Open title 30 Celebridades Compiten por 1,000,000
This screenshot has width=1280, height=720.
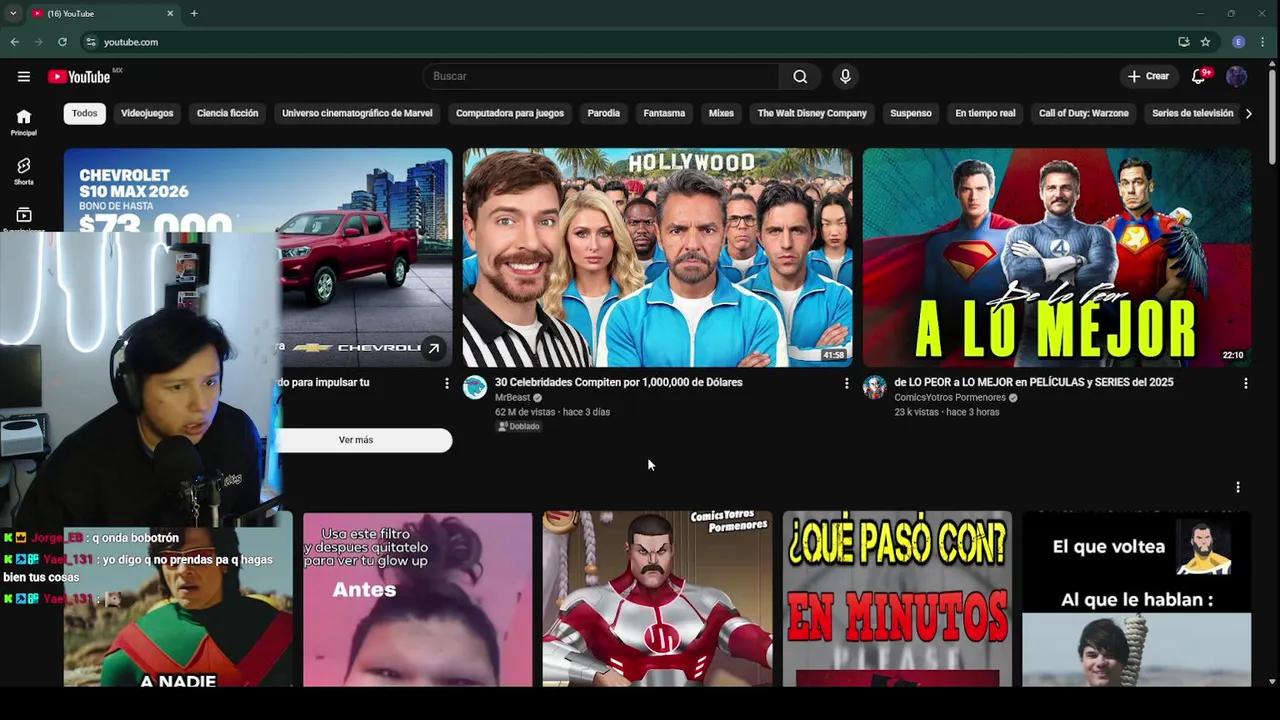click(x=618, y=382)
